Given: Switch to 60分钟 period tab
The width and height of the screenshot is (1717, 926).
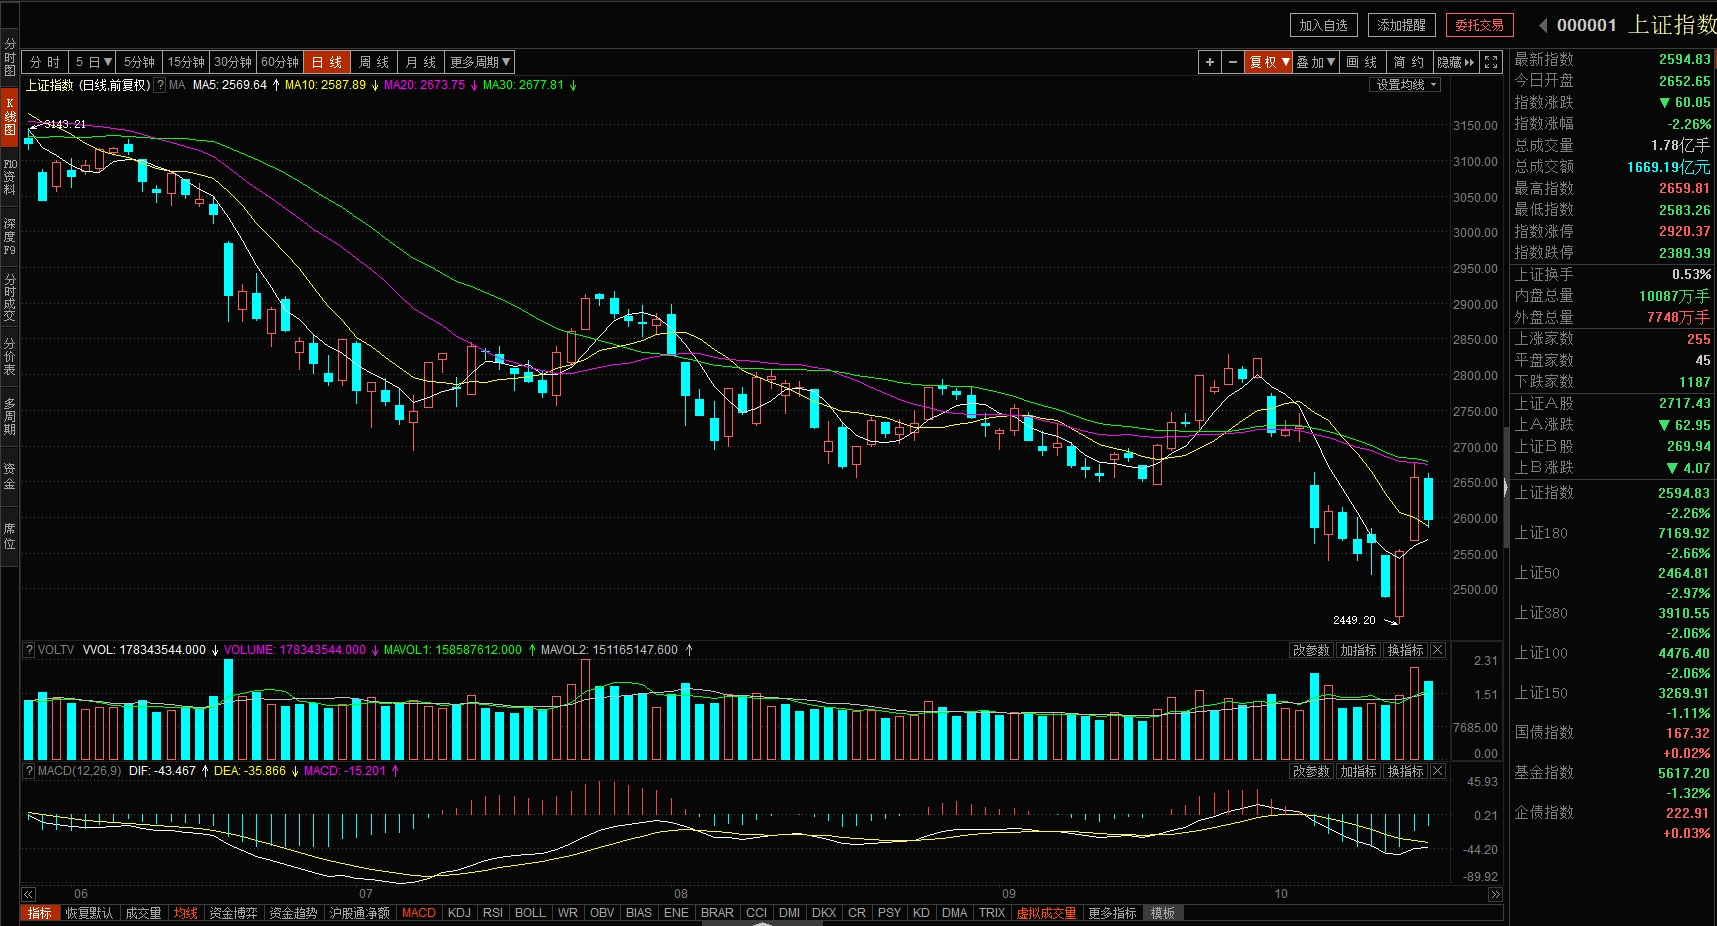Looking at the screenshot, I should (x=280, y=62).
